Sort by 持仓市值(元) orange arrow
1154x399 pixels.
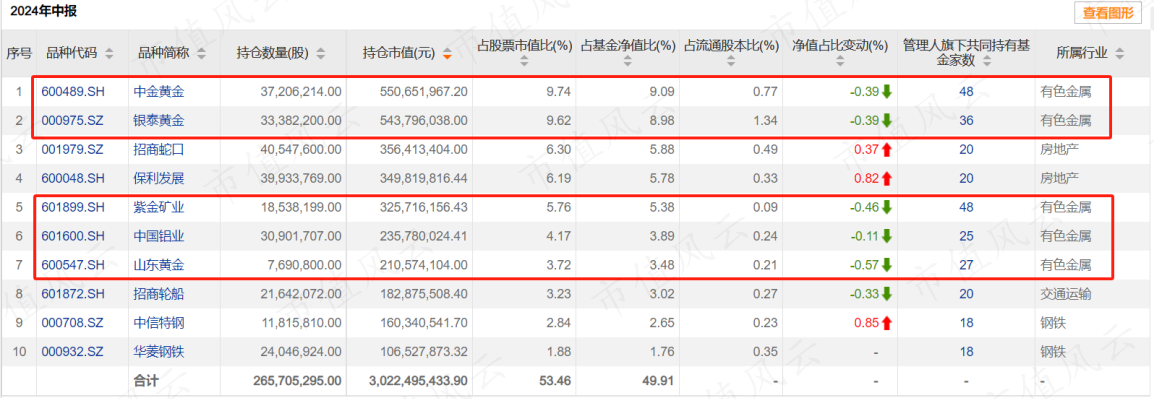click(447, 54)
